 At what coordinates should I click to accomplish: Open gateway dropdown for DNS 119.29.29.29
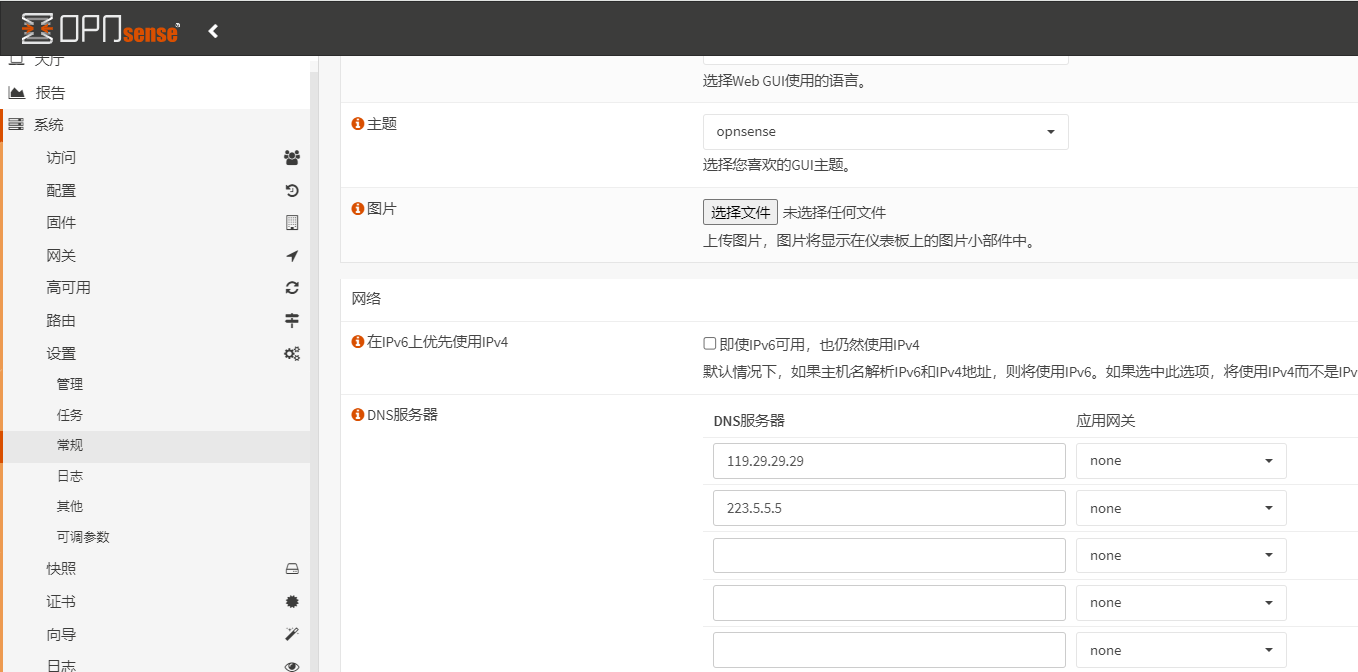[x=1180, y=461]
